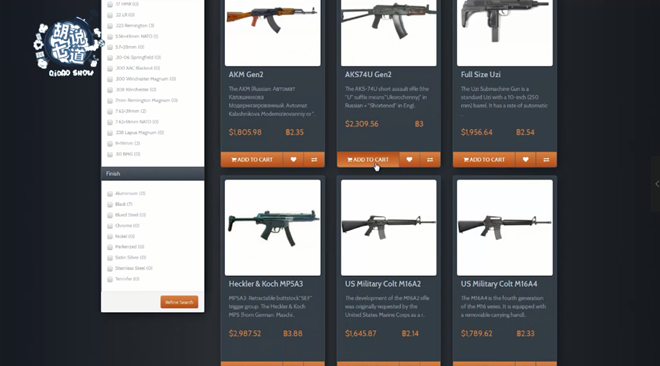Toggle the .50 BMG caliber checkbox
Screen dimensions: 660x366
tap(110, 154)
